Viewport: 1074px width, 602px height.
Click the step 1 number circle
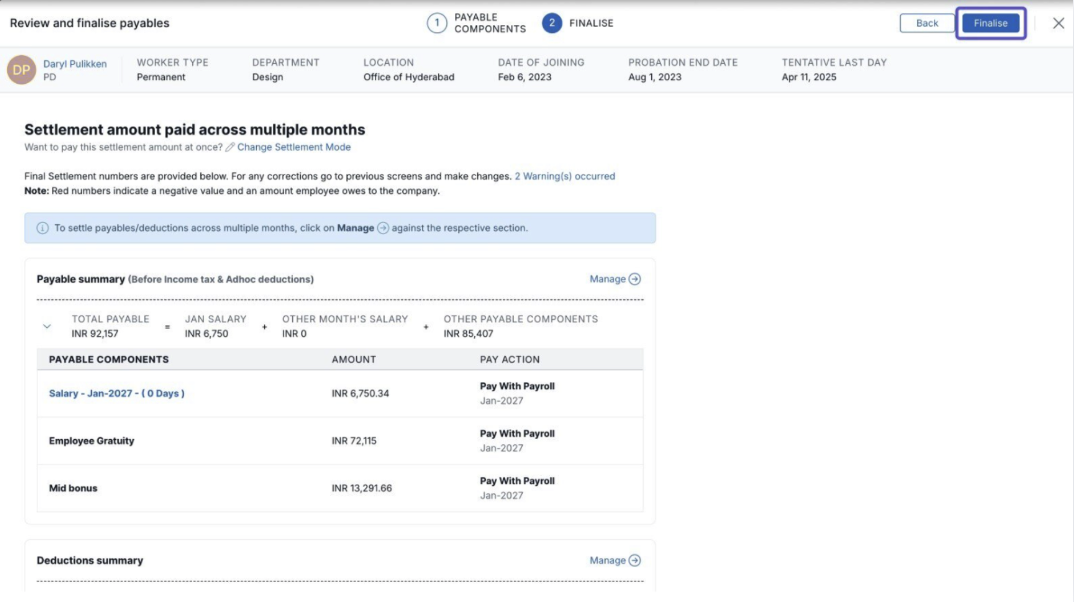click(x=437, y=23)
